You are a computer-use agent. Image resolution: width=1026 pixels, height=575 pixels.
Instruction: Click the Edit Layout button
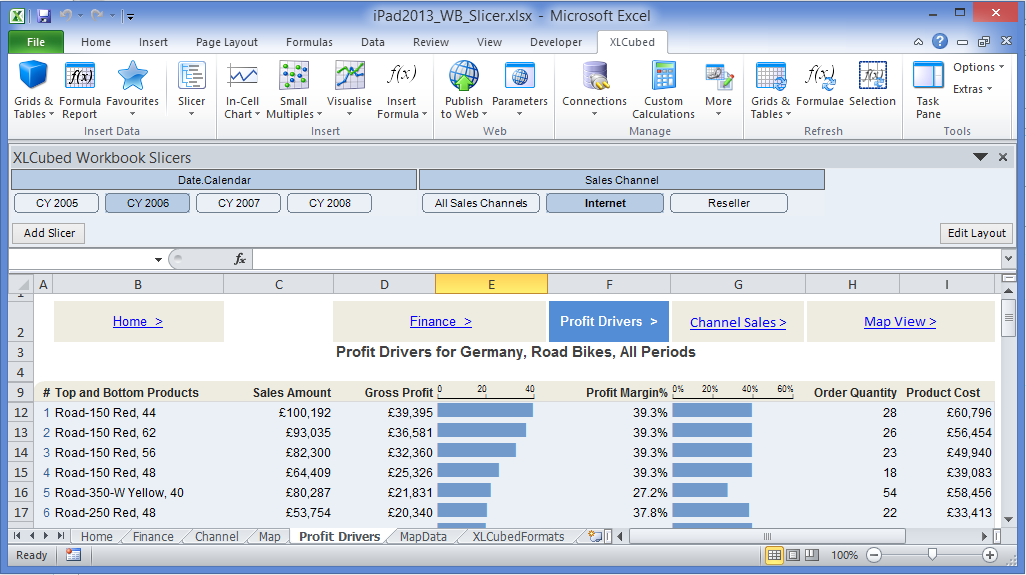pos(976,233)
